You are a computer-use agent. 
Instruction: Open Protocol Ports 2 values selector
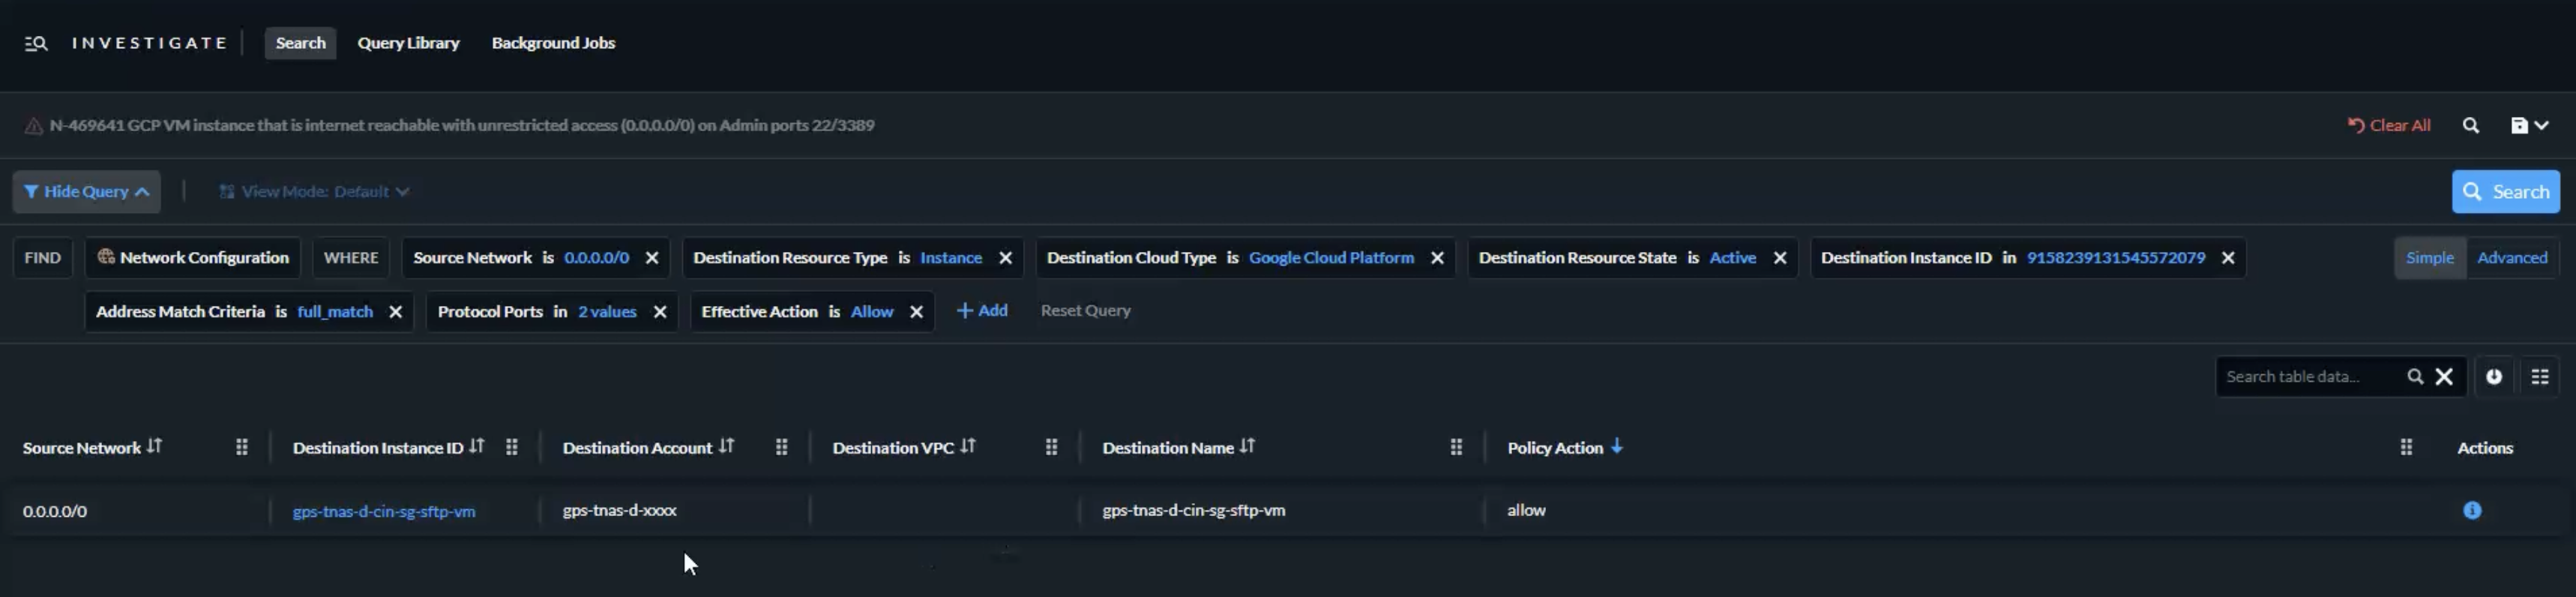(x=607, y=312)
